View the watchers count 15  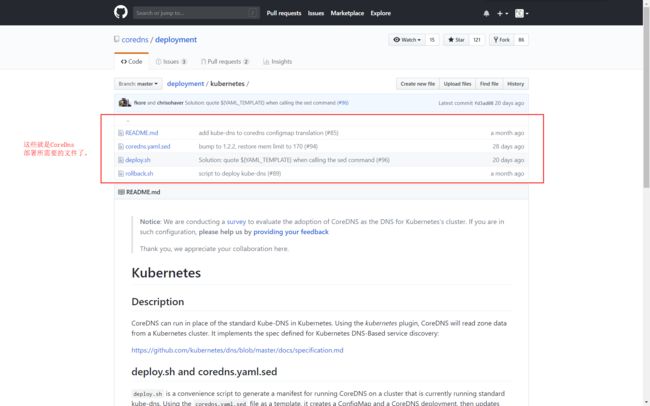pos(432,40)
